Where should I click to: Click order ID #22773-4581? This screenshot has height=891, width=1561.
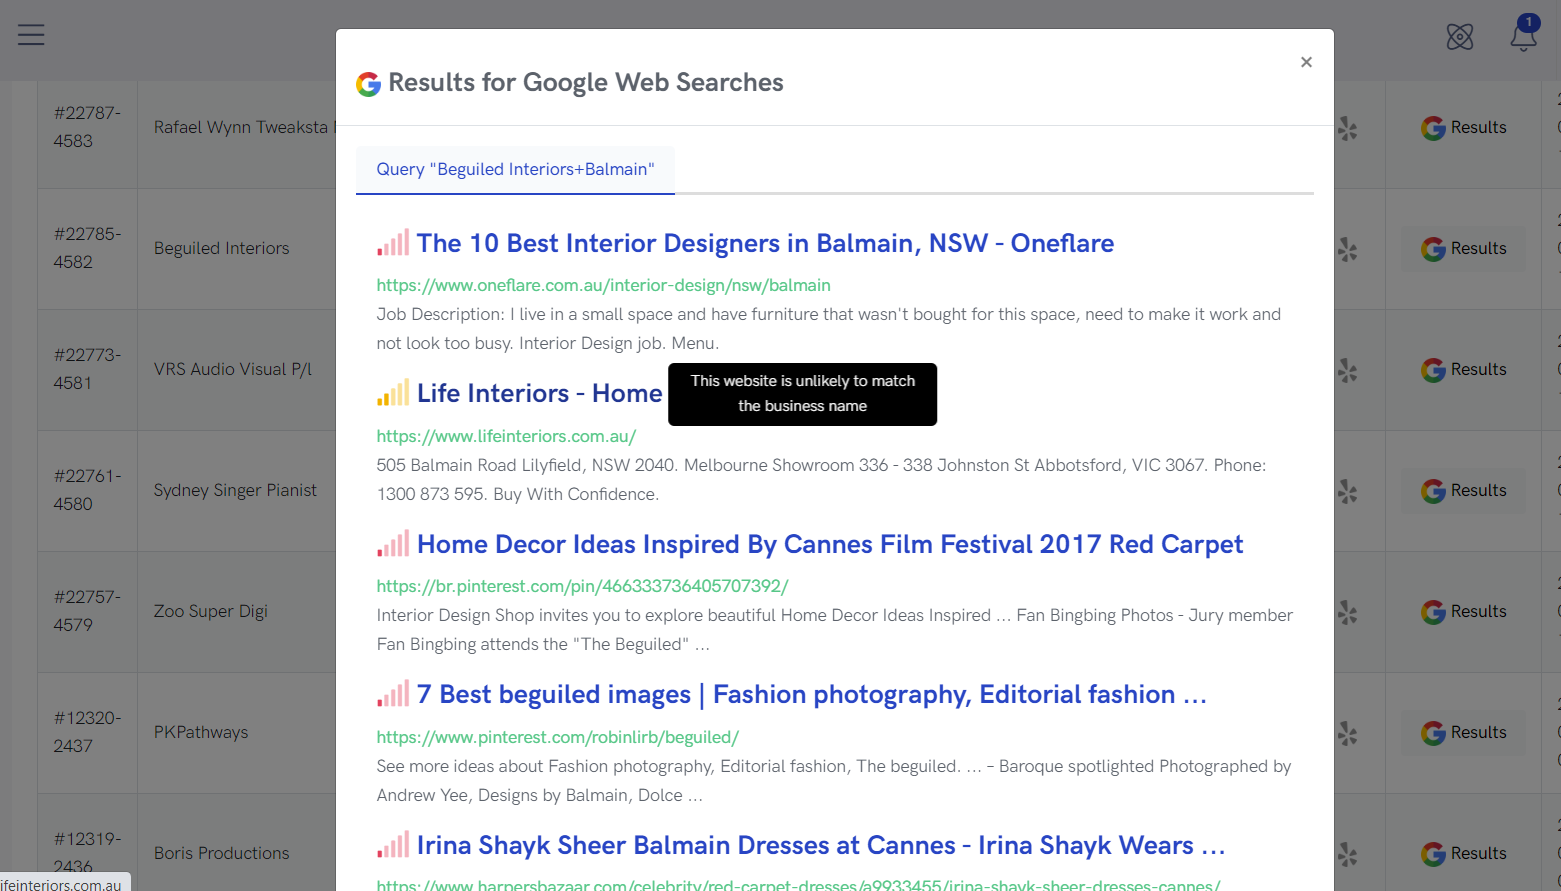point(88,369)
